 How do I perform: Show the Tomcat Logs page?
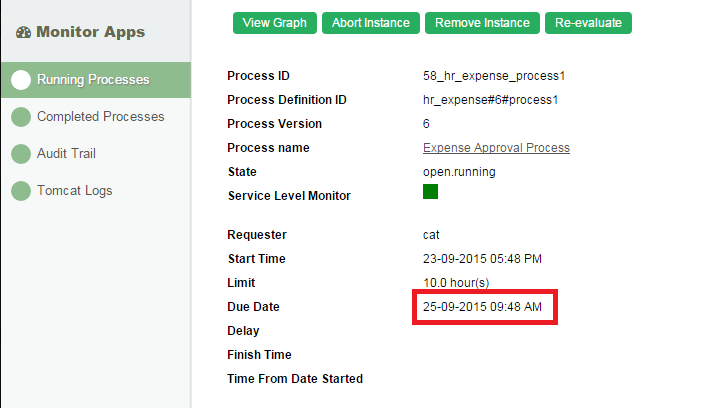point(74,191)
